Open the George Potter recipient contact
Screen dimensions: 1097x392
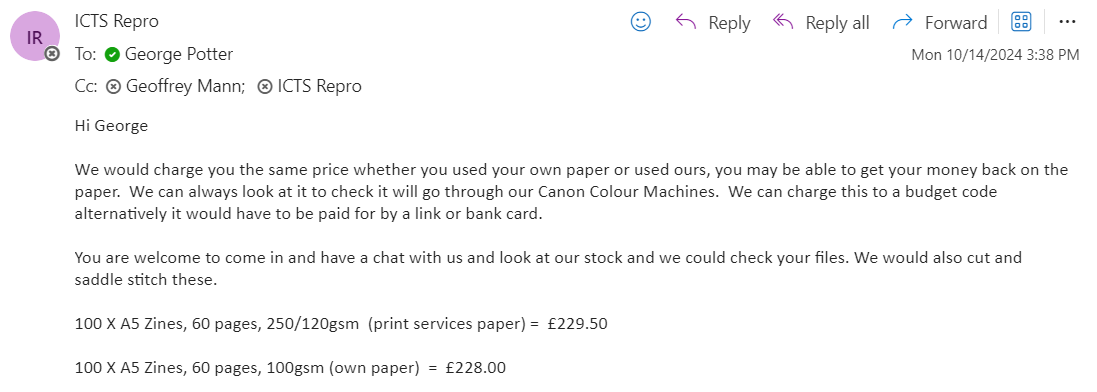click(179, 55)
